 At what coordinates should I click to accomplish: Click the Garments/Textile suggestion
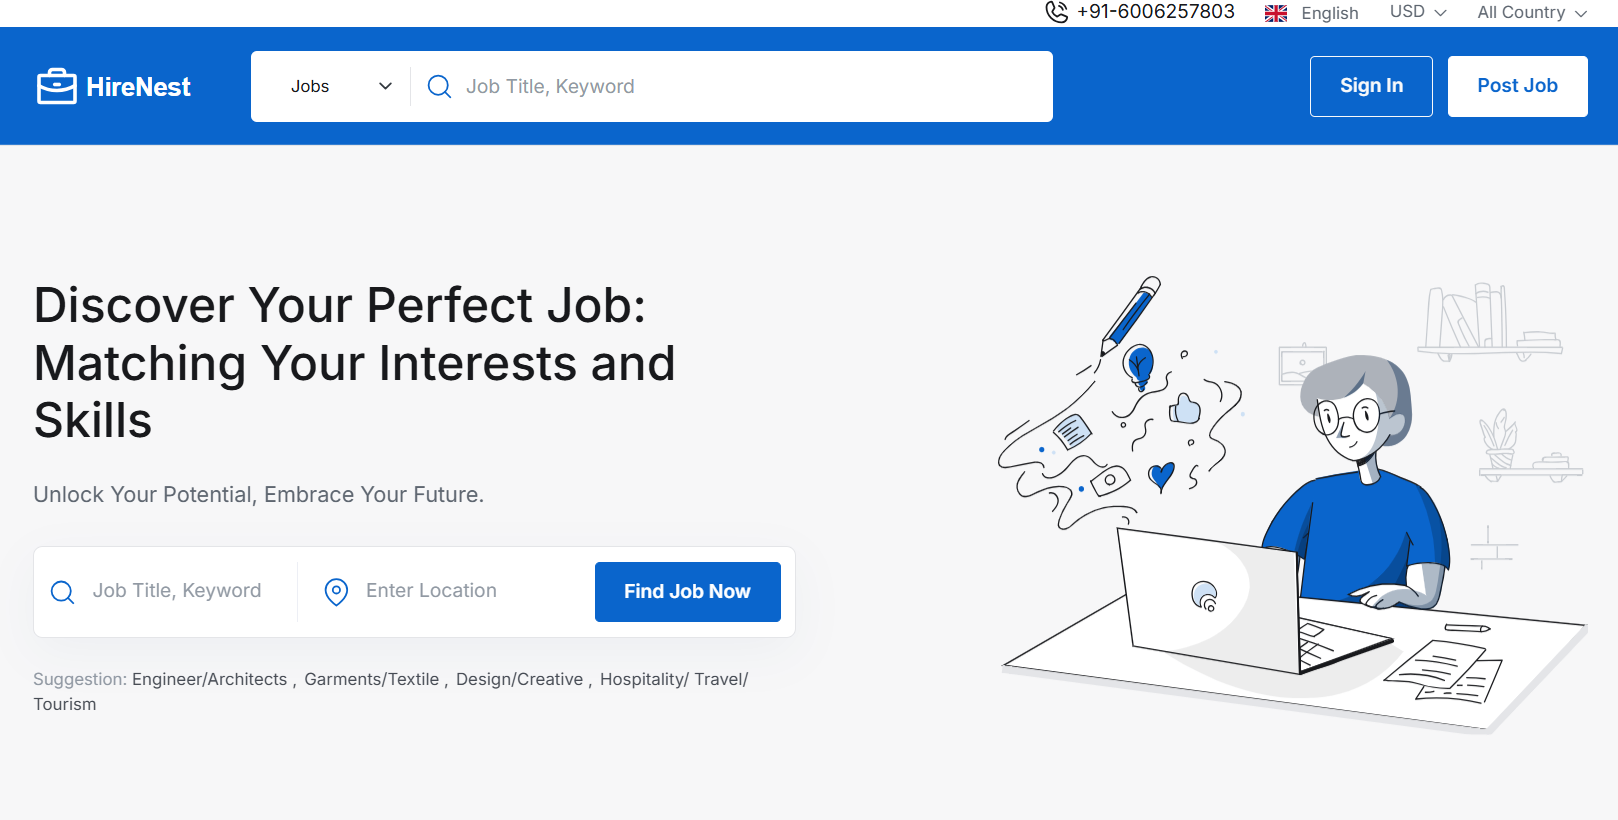371,679
